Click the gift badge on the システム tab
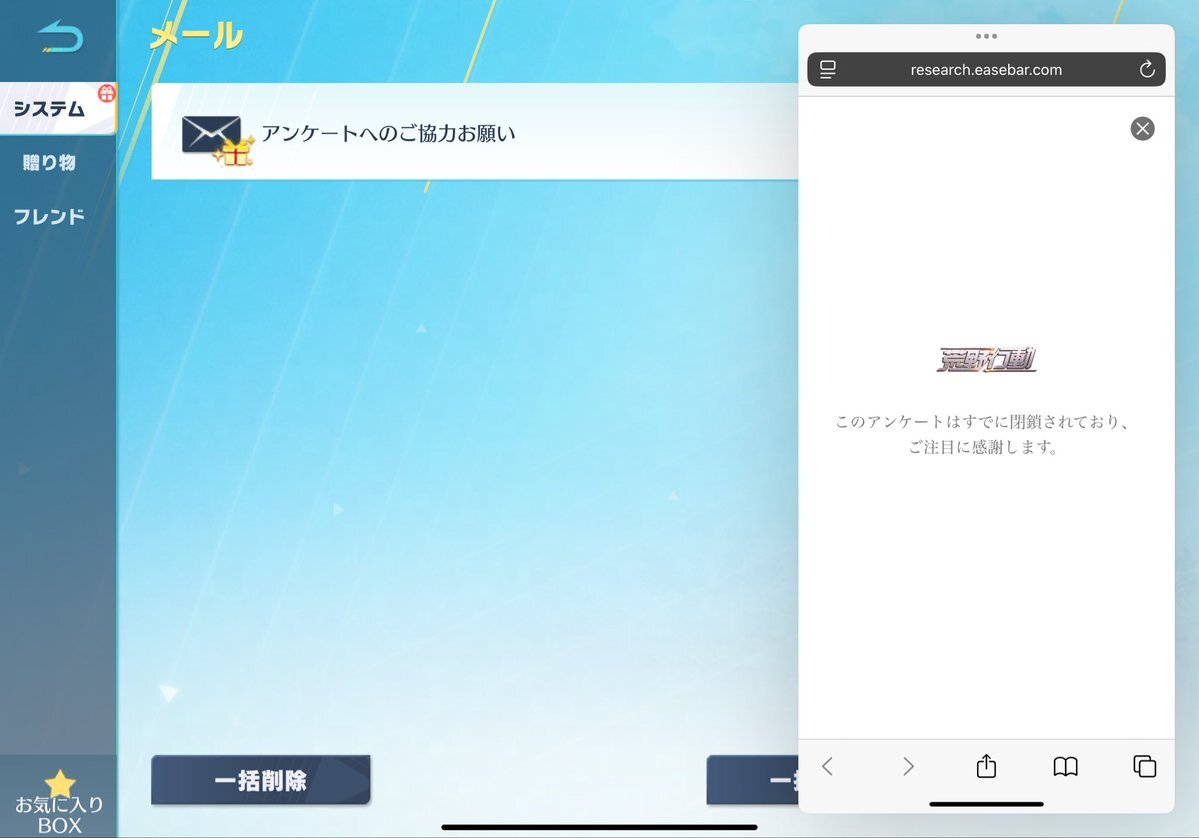1199x838 pixels. click(107, 93)
